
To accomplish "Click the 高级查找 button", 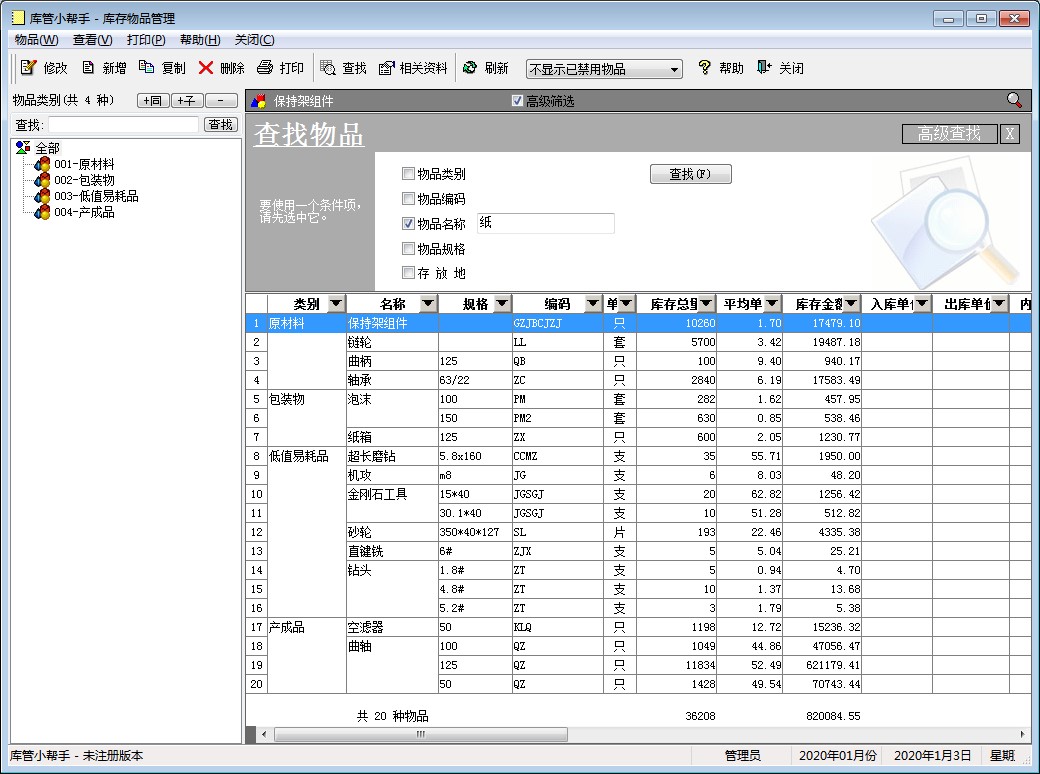I will [949, 134].
